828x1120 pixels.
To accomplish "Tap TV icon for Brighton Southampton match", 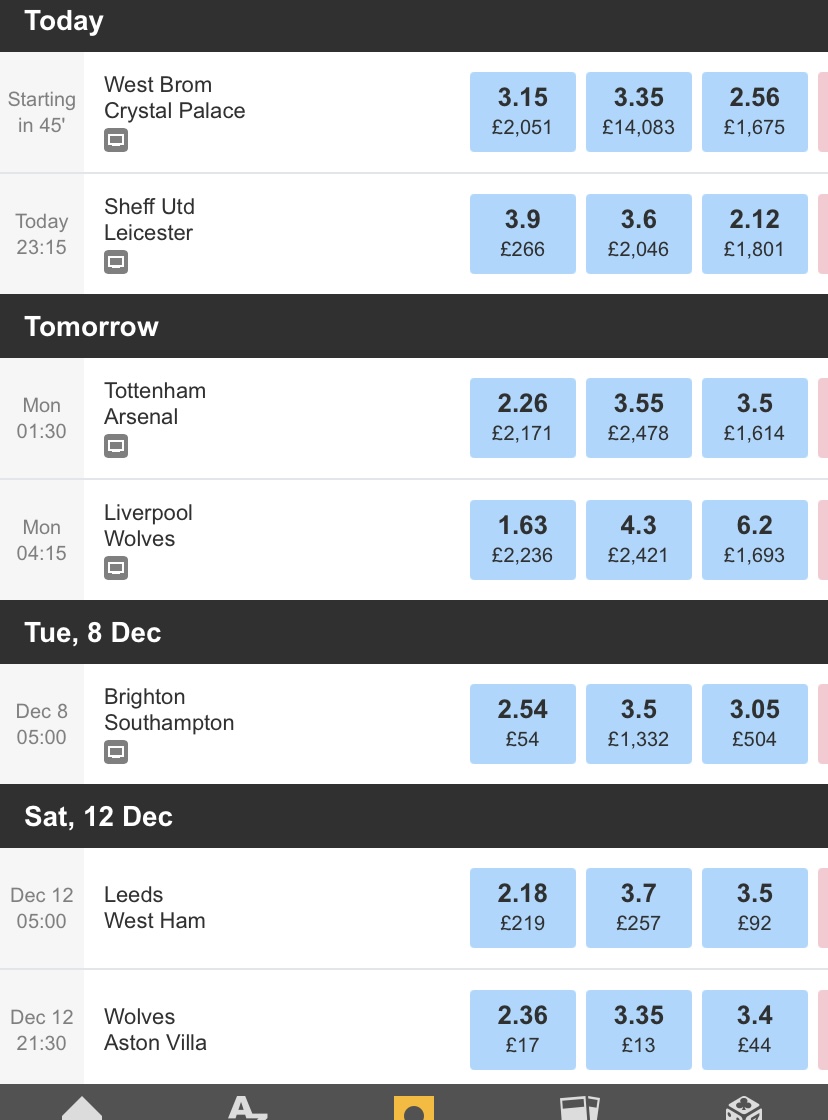I will click(116, 752).
